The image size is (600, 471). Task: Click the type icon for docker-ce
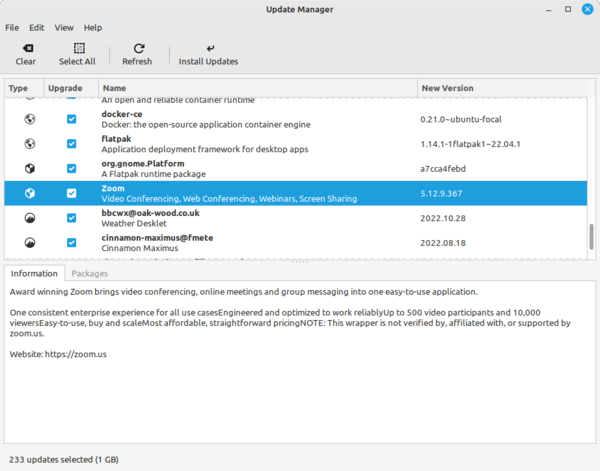(30, 119)
